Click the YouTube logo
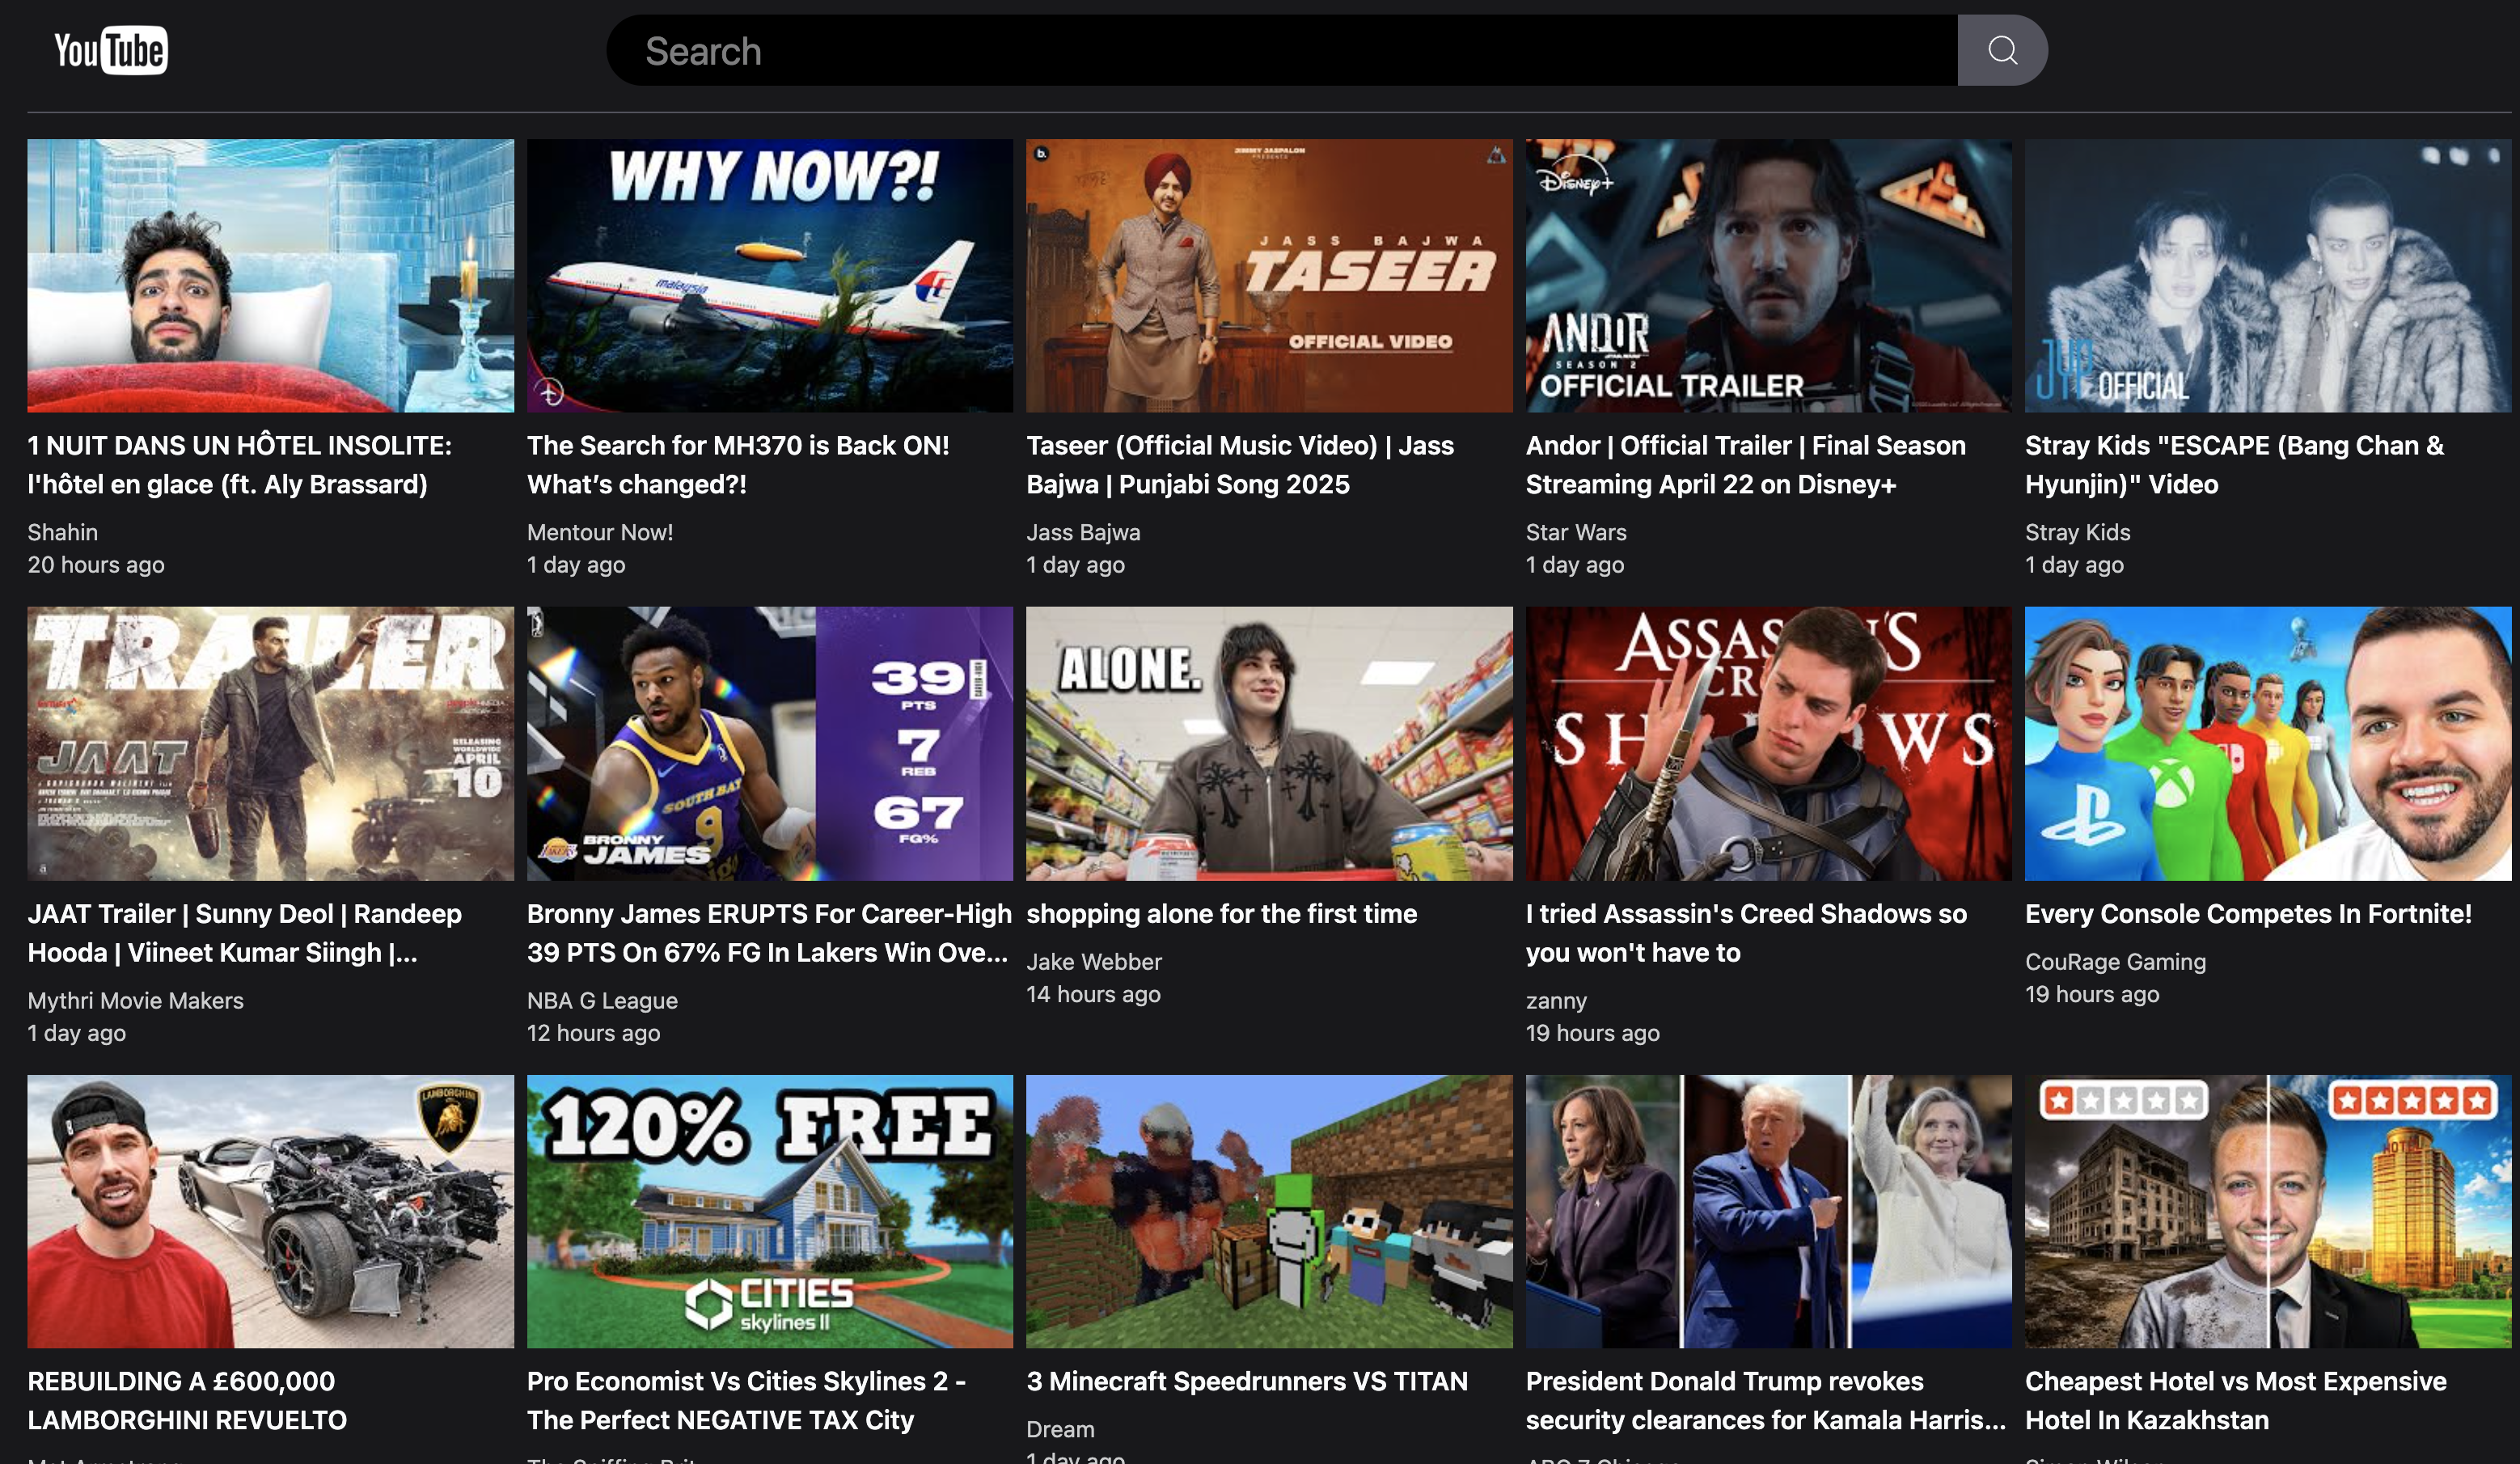2520x1464 pixels. [111, 50]
